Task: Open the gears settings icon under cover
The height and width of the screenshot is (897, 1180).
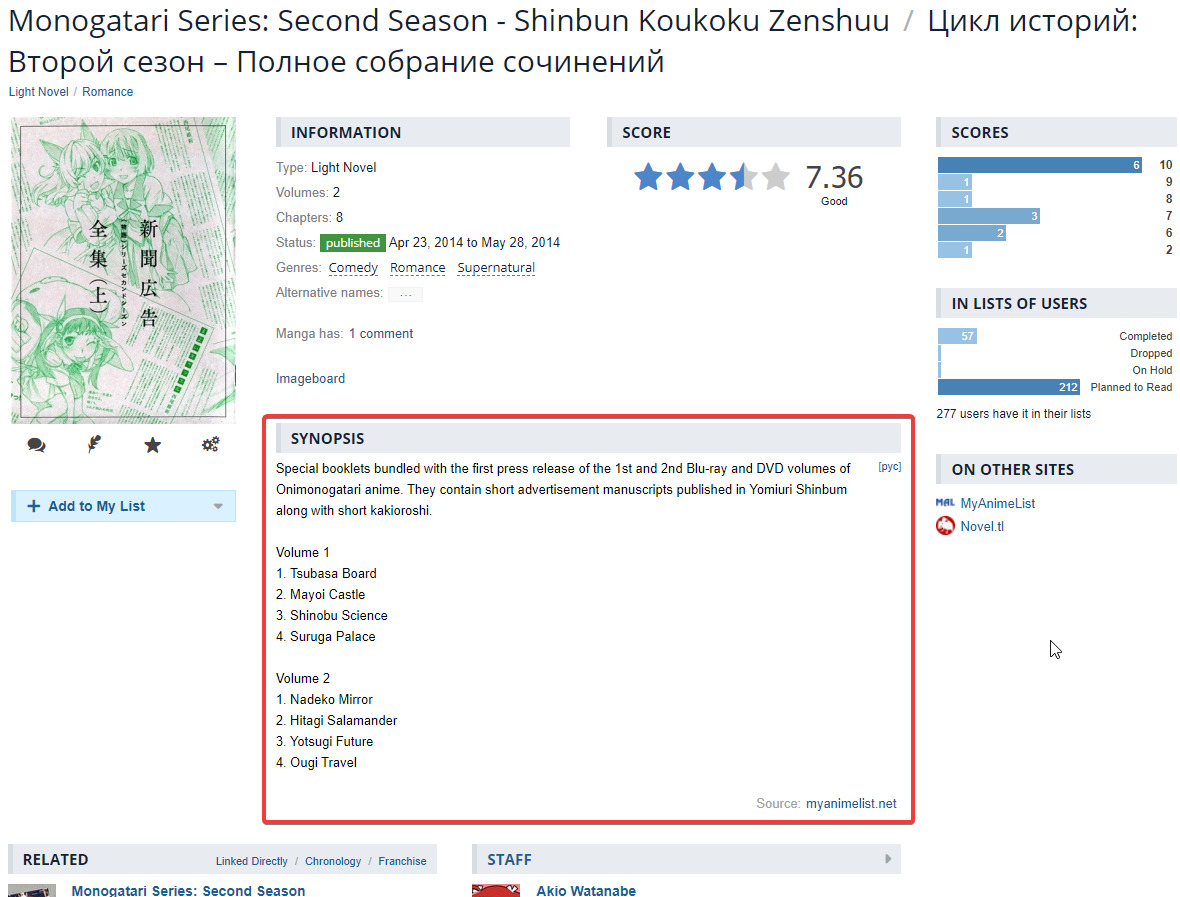Action: coord(210,445)
